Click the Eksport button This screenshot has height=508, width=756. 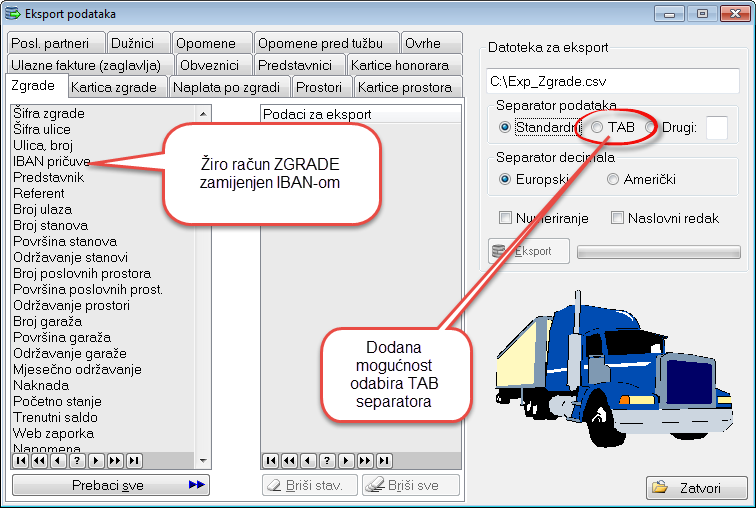pyautogui.click(x=528, y=251)
